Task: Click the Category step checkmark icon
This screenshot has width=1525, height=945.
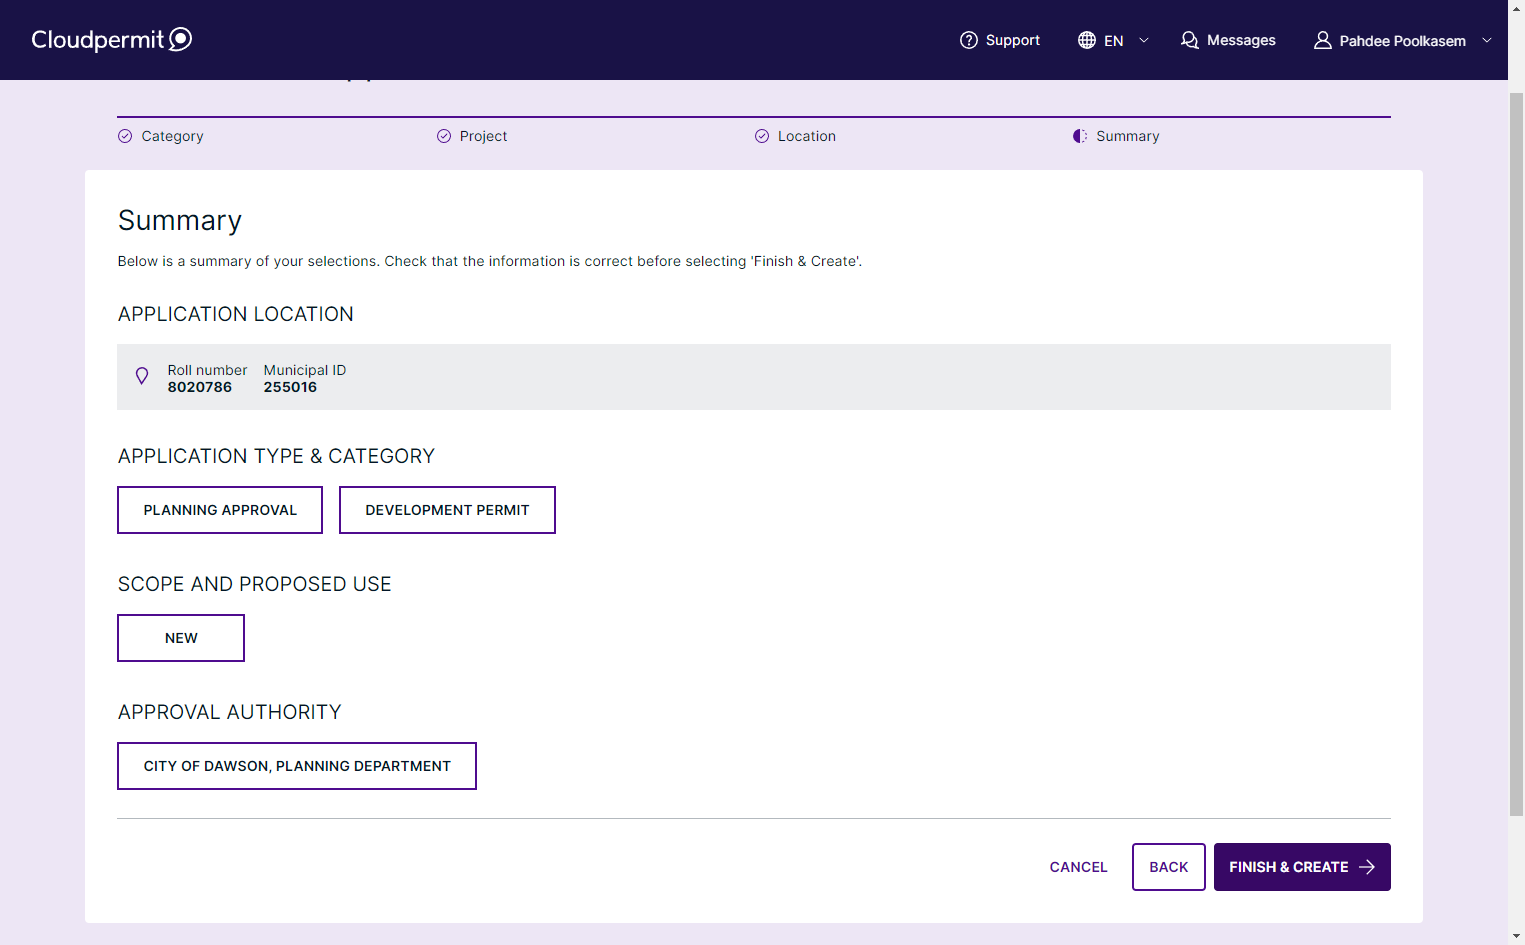Action: [x=125, y=136]
